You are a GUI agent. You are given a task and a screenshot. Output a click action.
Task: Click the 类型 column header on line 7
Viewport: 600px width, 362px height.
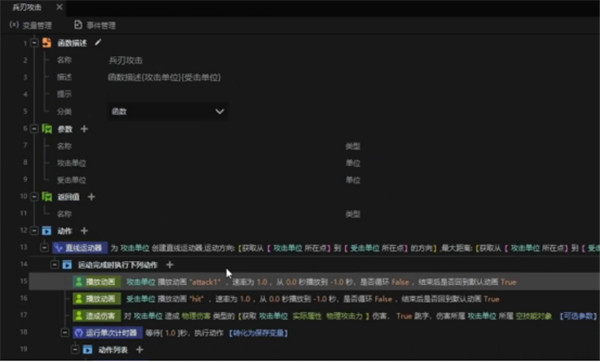coord(352,146)
